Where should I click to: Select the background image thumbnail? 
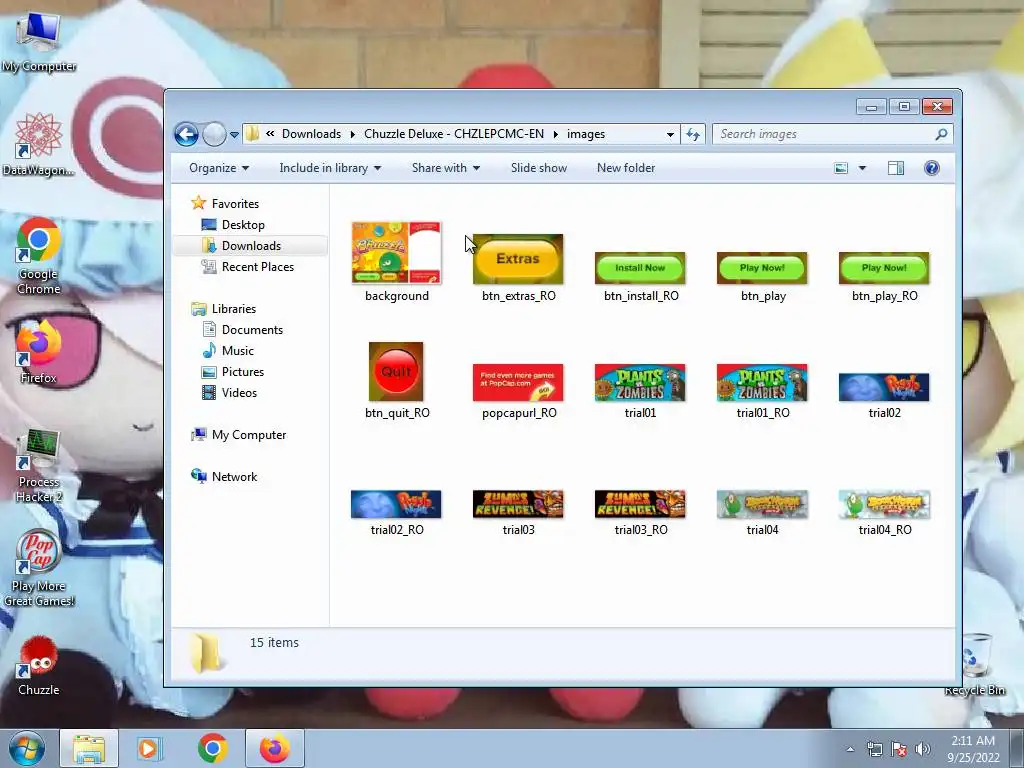(396, 253)
